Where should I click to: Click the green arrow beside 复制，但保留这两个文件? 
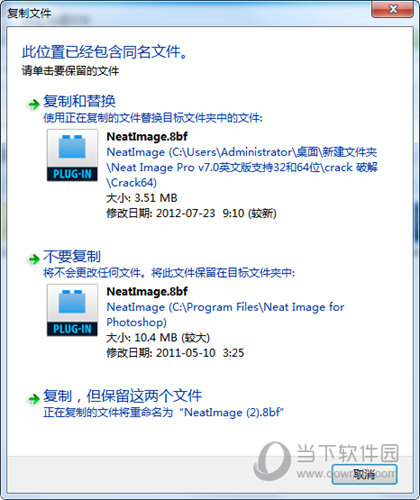click(x=34, y=398)
